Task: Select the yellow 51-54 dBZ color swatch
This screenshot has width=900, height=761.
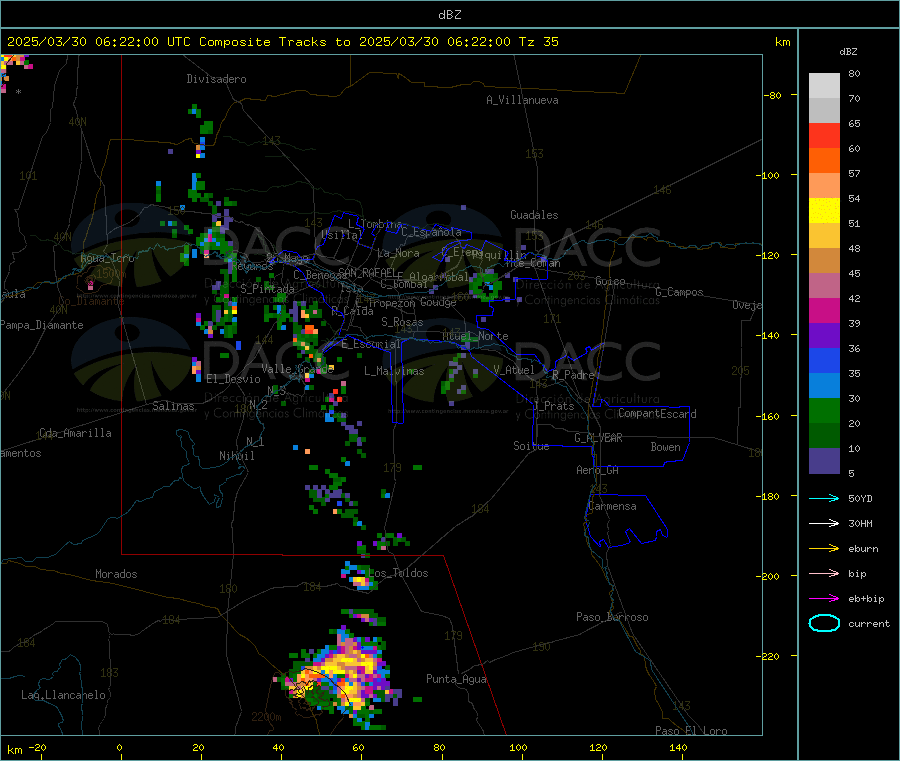Action: (x=824, y=211)
